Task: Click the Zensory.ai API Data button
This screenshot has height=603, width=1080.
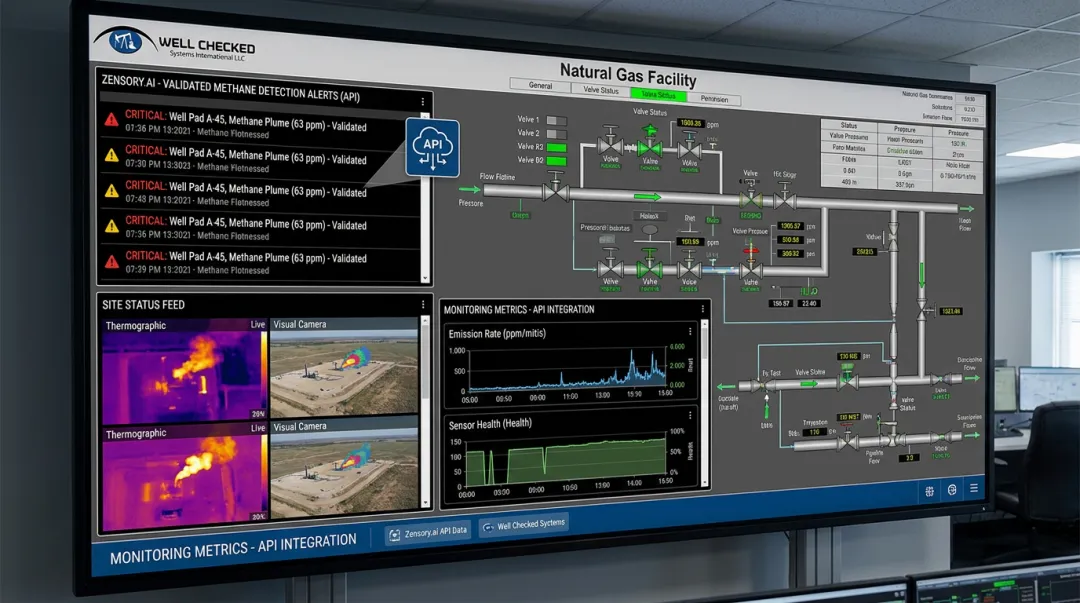Action: coord(428,531)
